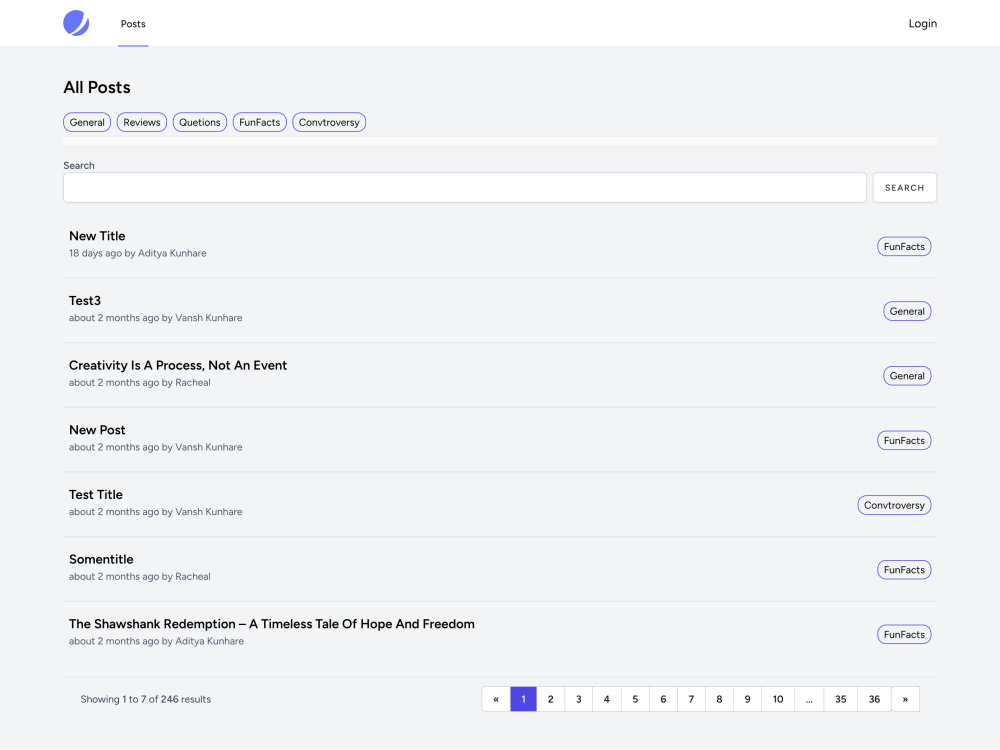The width and height of the screenshot is (1000, 750).
Task: Go to pagination page 3
Action: [x=578, y=699]
